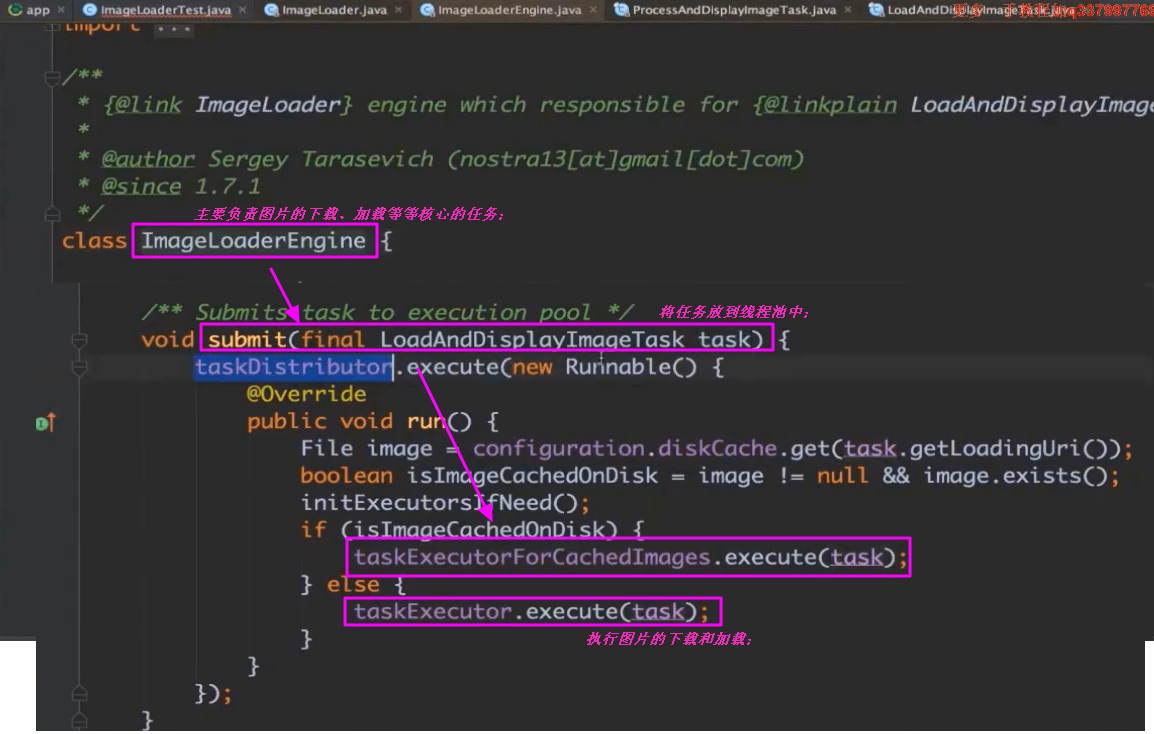This screenshot has height=734, width=1154.
Task: Collapse the class Javadoc comment start marker
Action: (x=52, y=78)
